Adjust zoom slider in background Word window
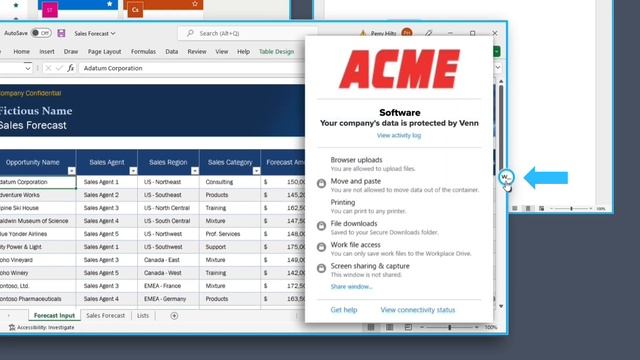Image resolution: width=640 pixels, height=360 pixels. pos(571,209)
